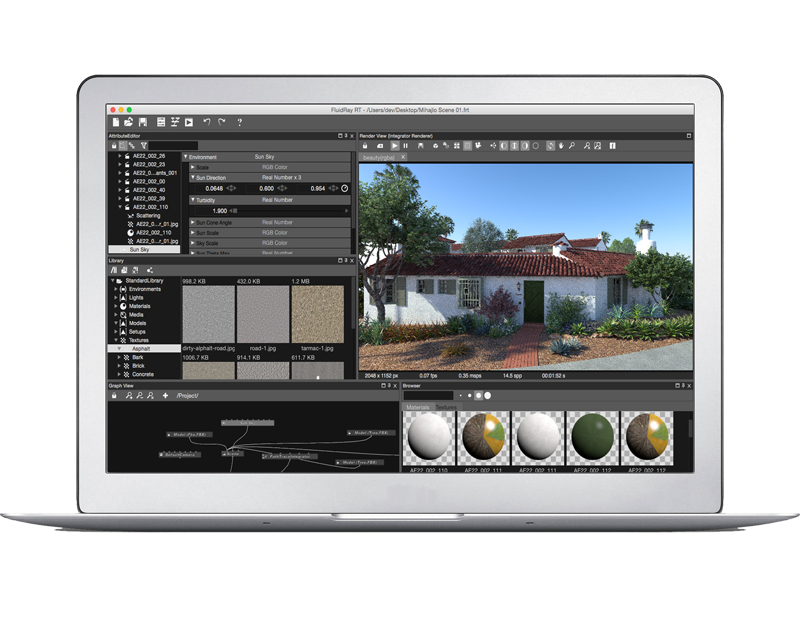Click the link icon in Attribute Editor toolbar
Screen dimensions: 800x621
[x=132, y=145]
